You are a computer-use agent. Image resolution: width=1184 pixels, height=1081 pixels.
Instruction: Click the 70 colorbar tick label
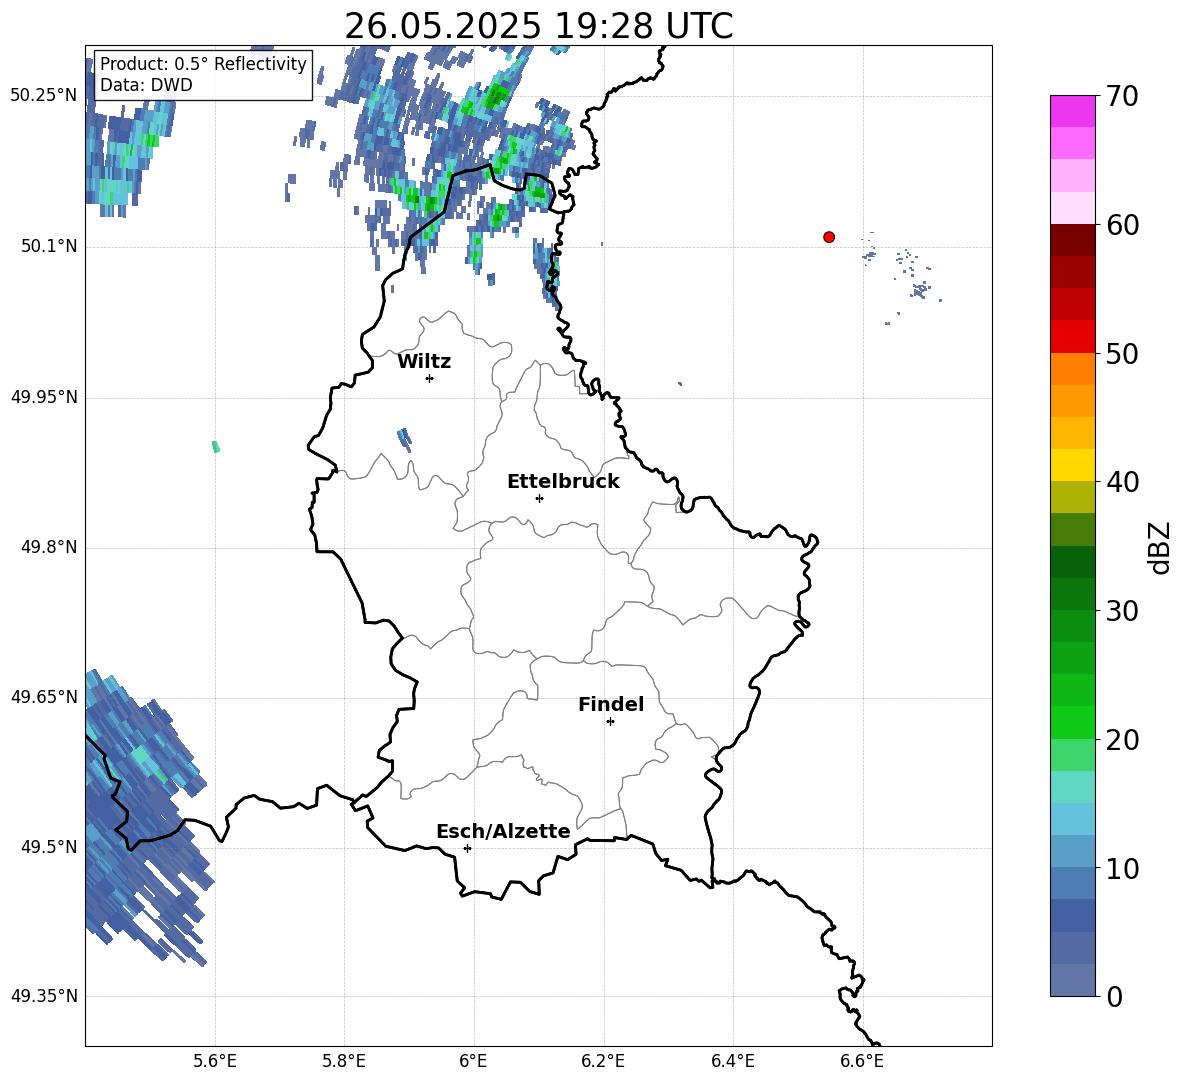[1122, 96]
